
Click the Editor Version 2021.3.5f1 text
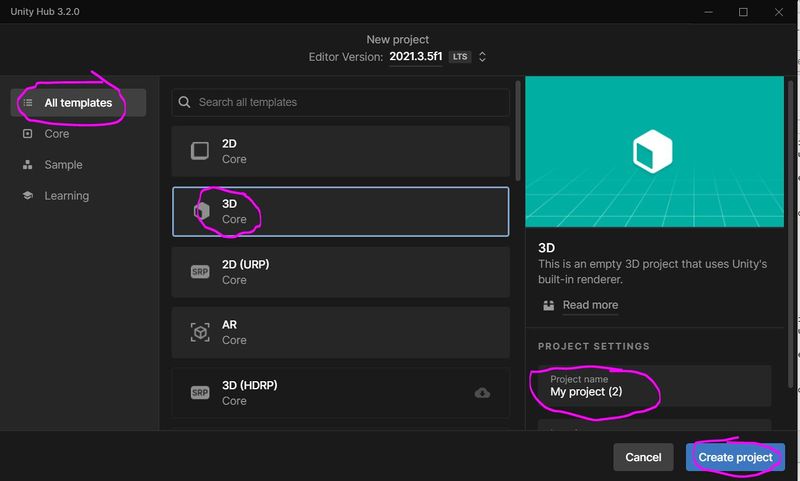click(416, 57)
